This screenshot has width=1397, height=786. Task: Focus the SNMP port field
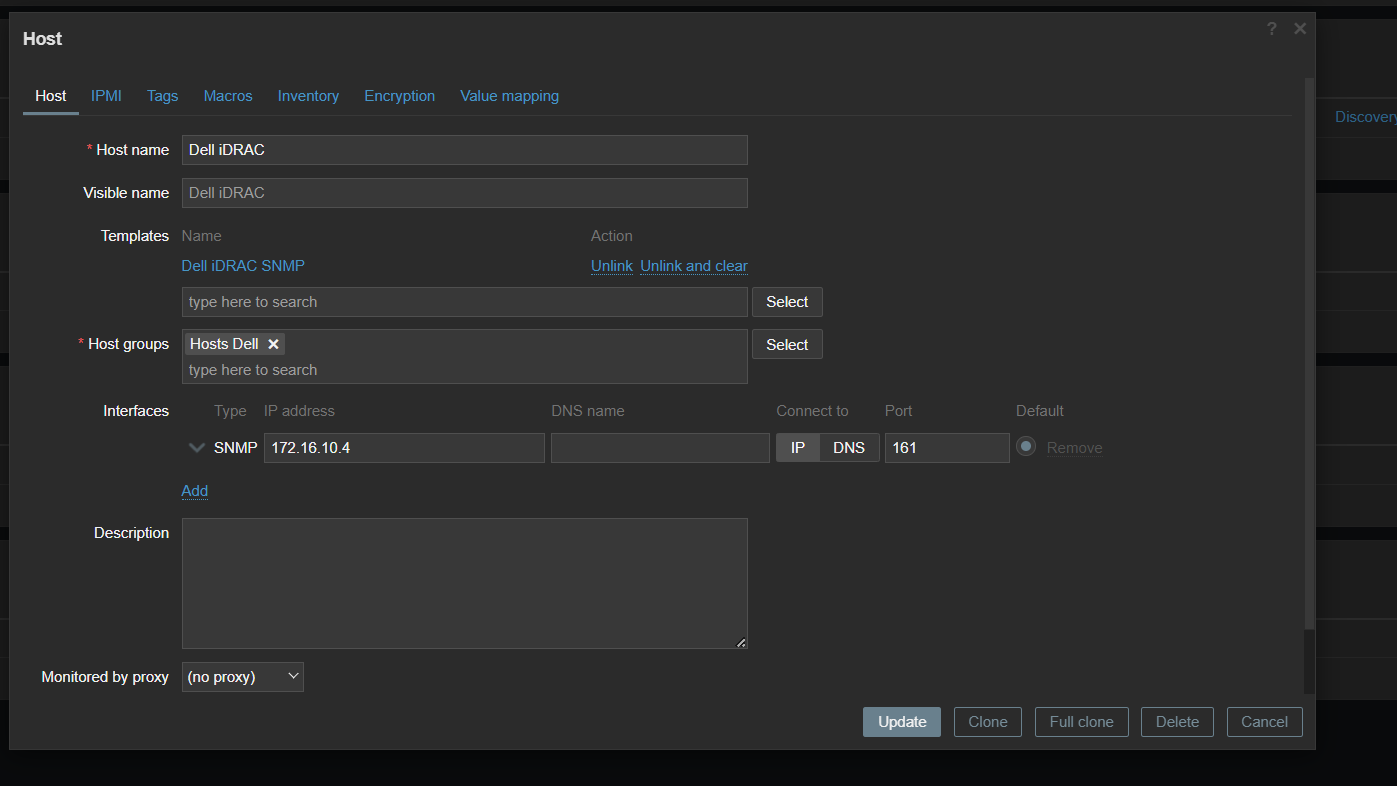tap(946, 448)
